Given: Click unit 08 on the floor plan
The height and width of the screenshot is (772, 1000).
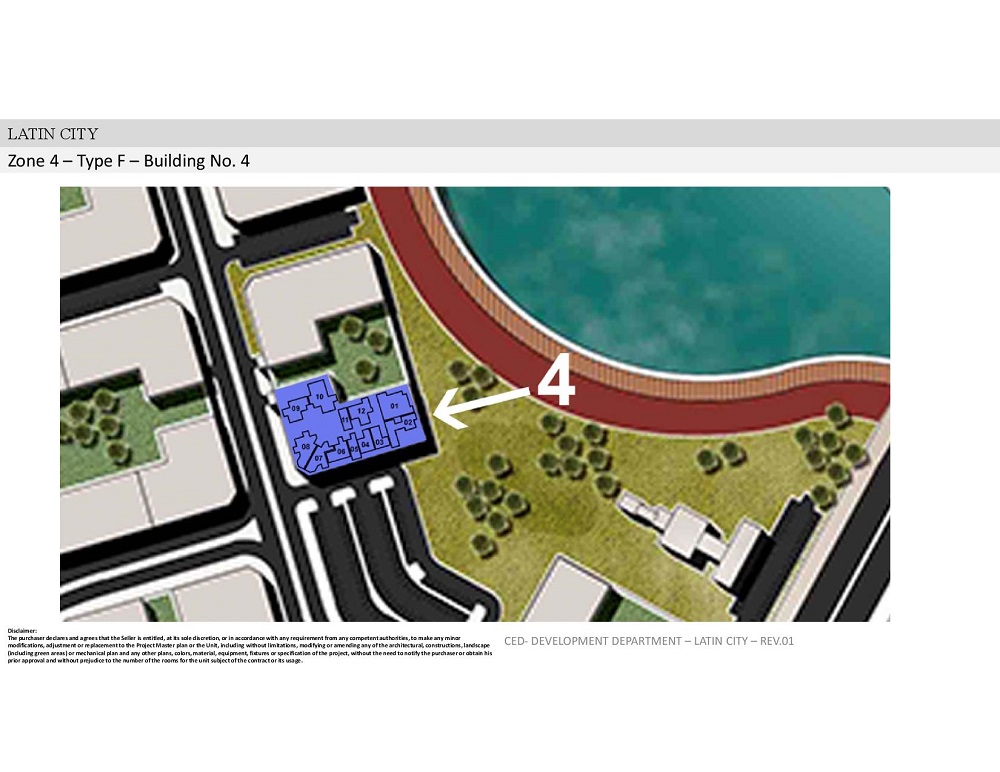Looking at the screenshot, I should 306,446.
